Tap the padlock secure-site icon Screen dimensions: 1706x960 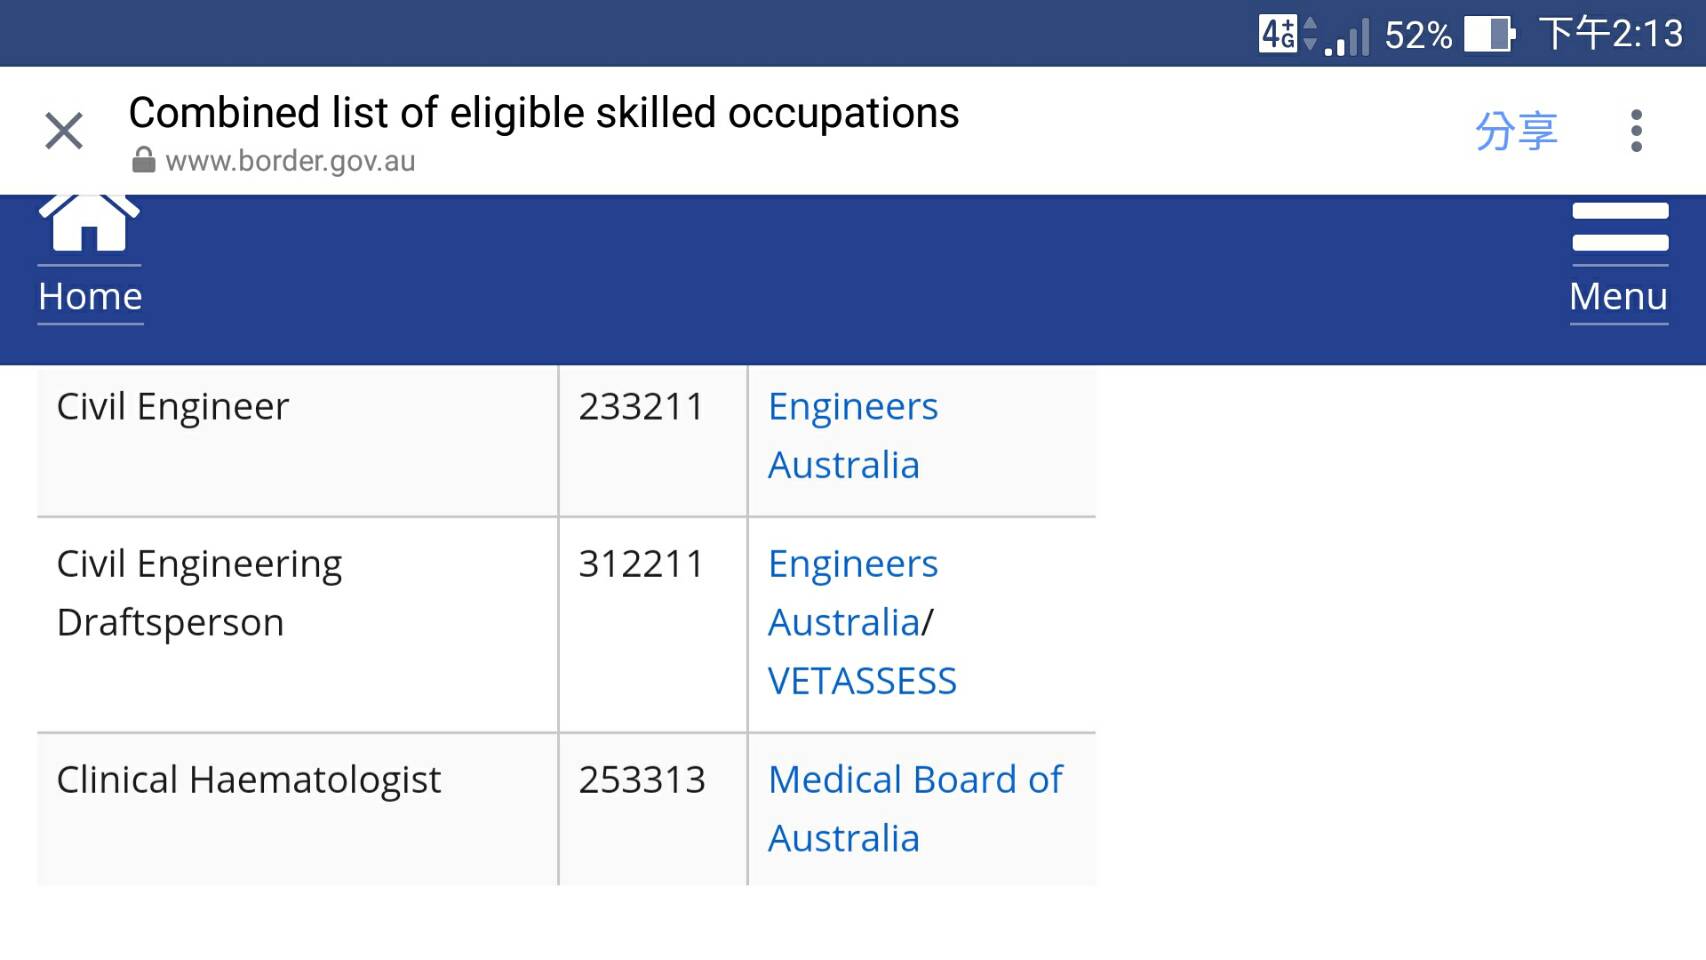tap(144, 160)
